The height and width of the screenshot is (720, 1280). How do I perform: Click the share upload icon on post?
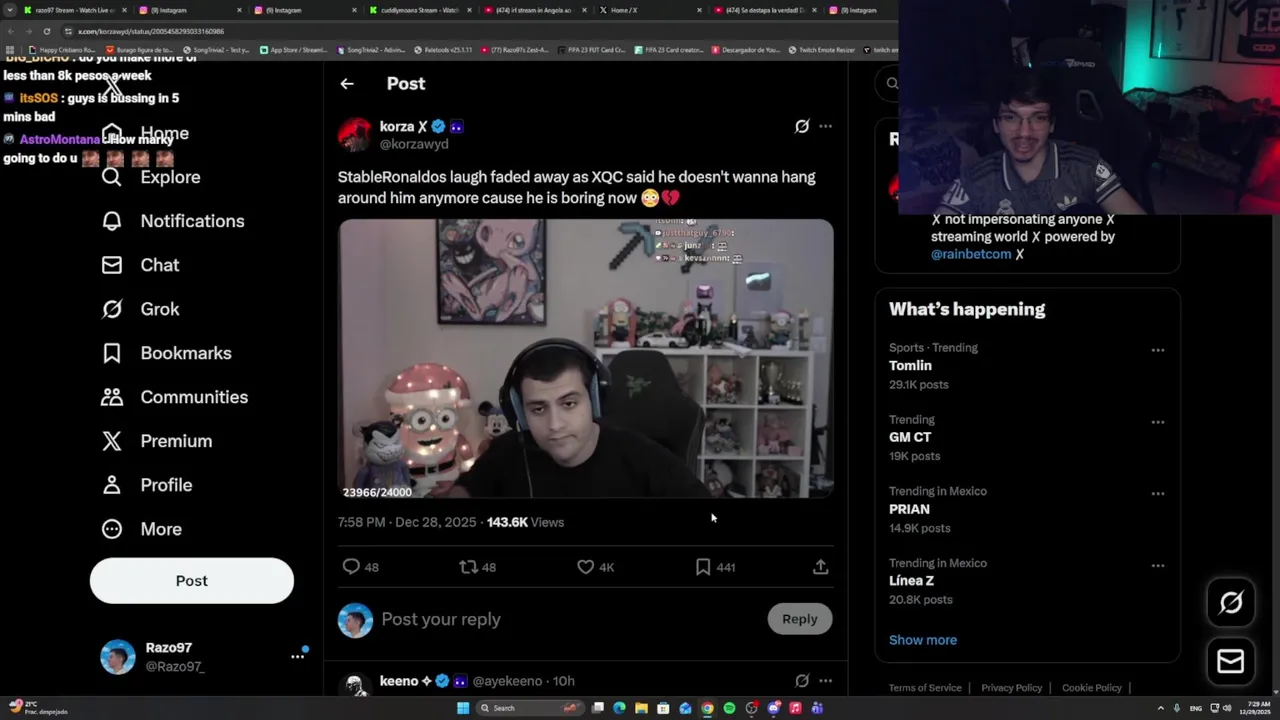(820, 567)
